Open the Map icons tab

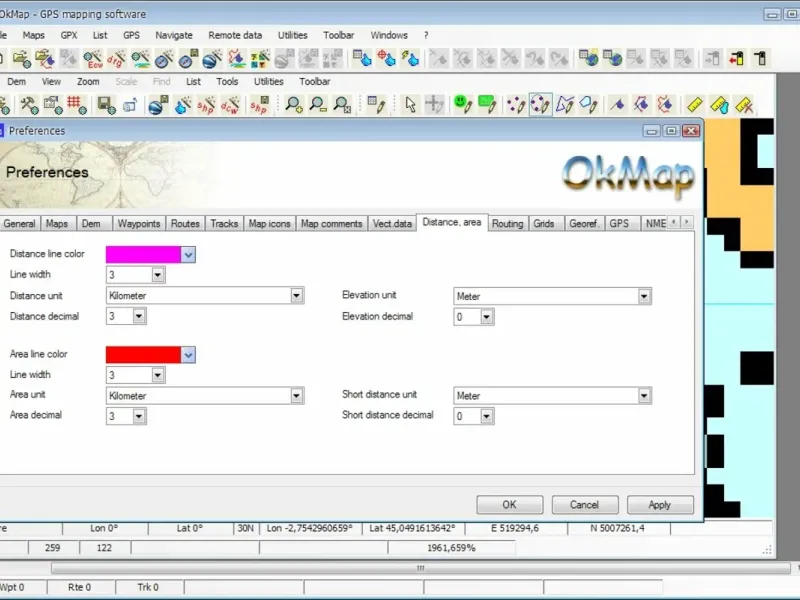[x=269, y=224]
